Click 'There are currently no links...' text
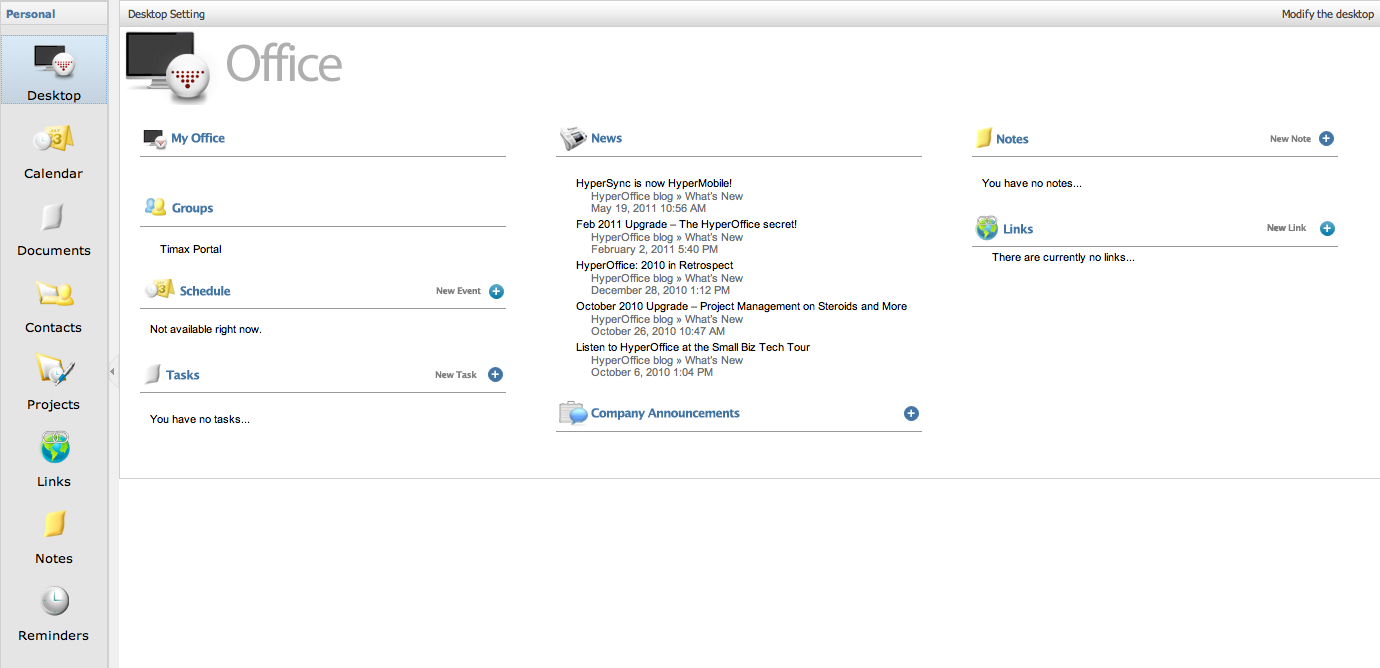The height and width of the screenshot is (668, 1380). [x=1063, y=257]
